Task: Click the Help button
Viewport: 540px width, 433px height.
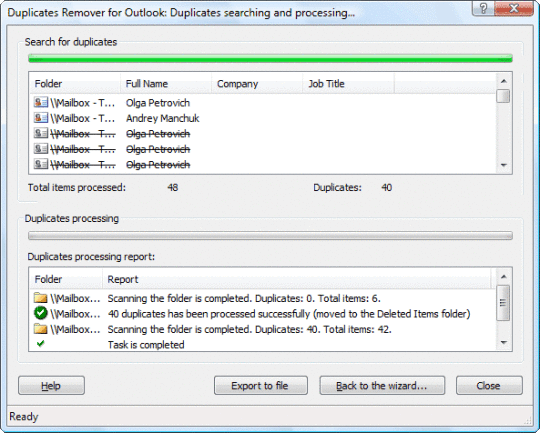Action: [51, 385]
